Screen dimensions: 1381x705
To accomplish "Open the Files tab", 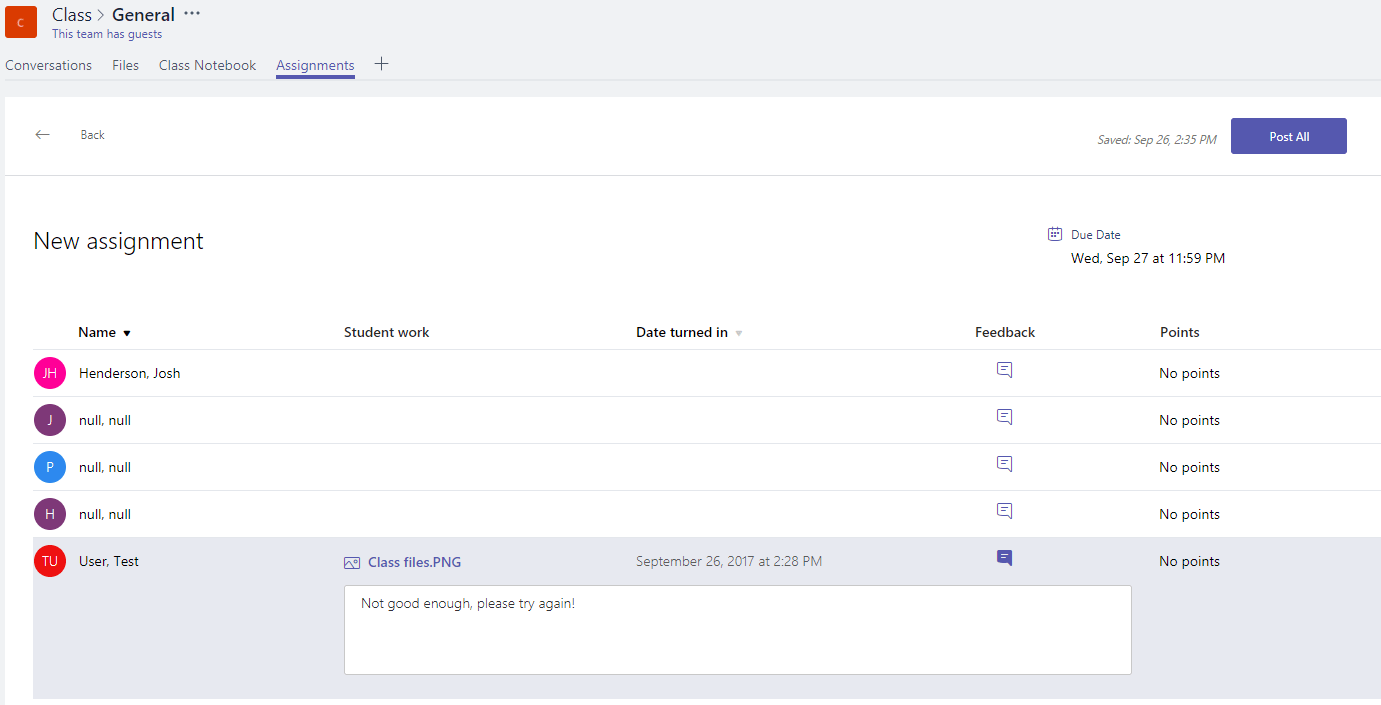I will [126, 65].
